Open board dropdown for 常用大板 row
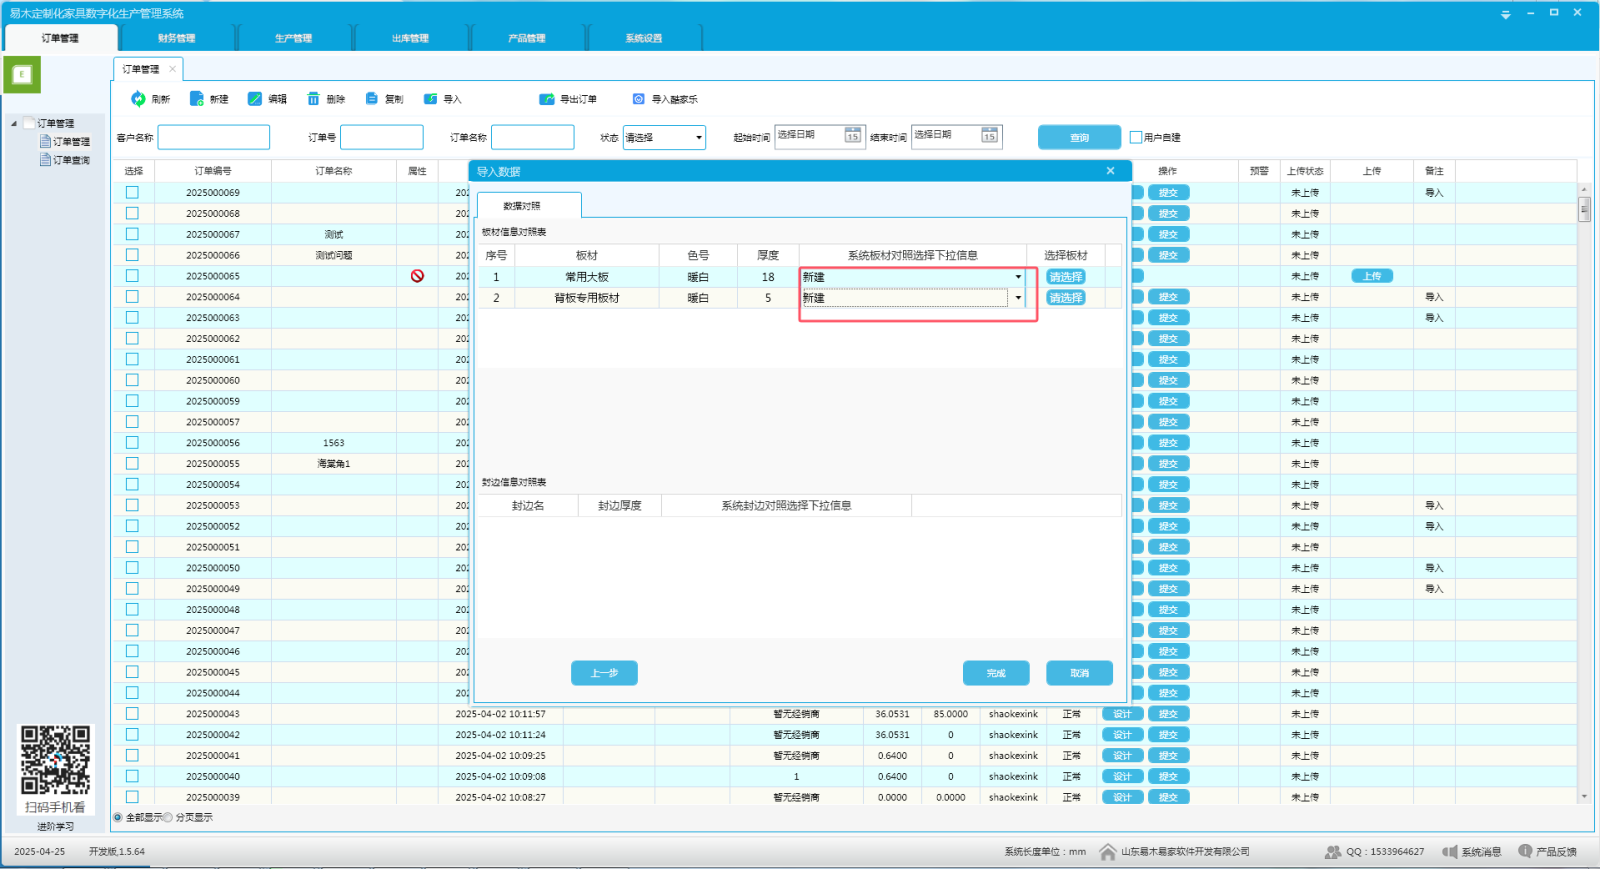 coord(1018,277)
